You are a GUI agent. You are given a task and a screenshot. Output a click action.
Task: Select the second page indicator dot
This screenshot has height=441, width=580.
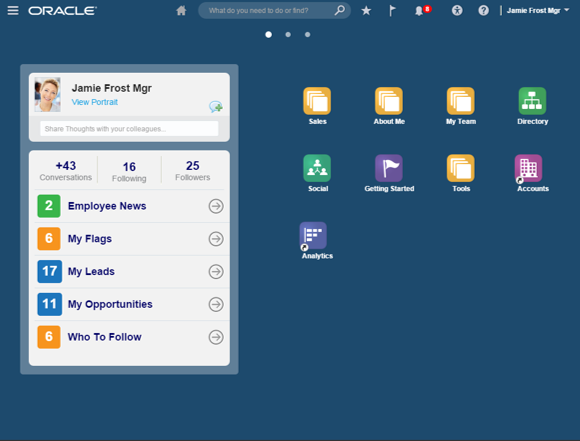[x=288, y=34]
